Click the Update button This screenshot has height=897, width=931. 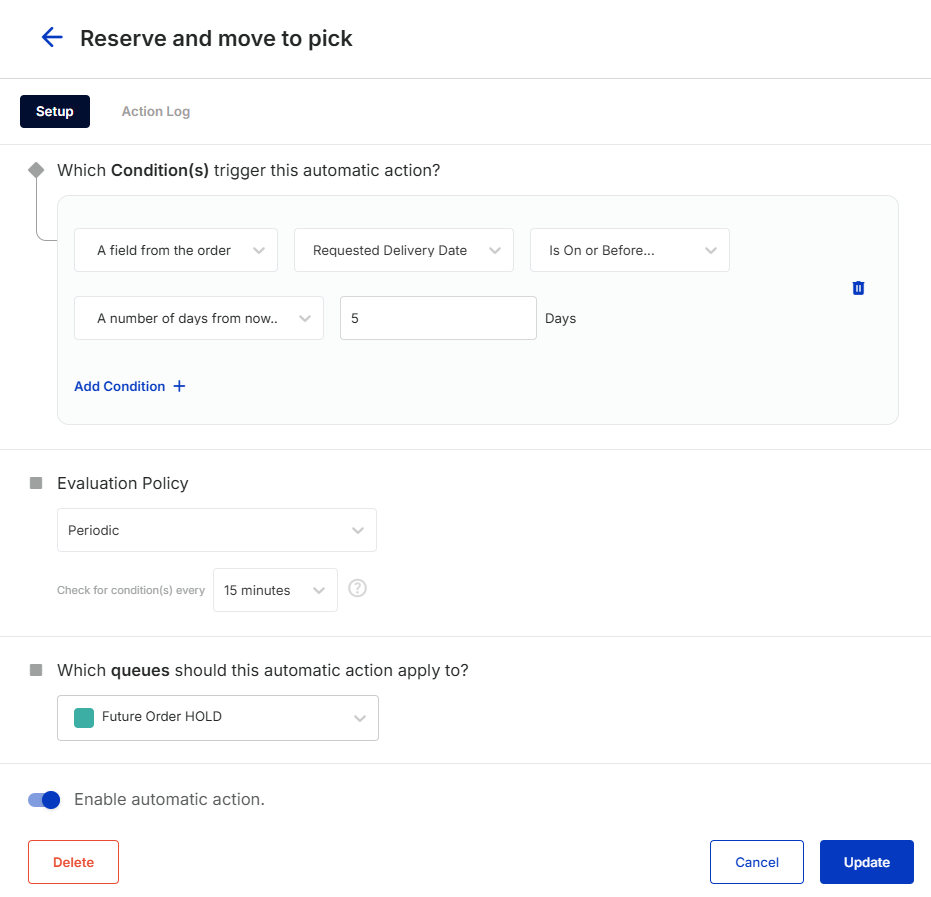pyautogui.click(x=866, y=862)
